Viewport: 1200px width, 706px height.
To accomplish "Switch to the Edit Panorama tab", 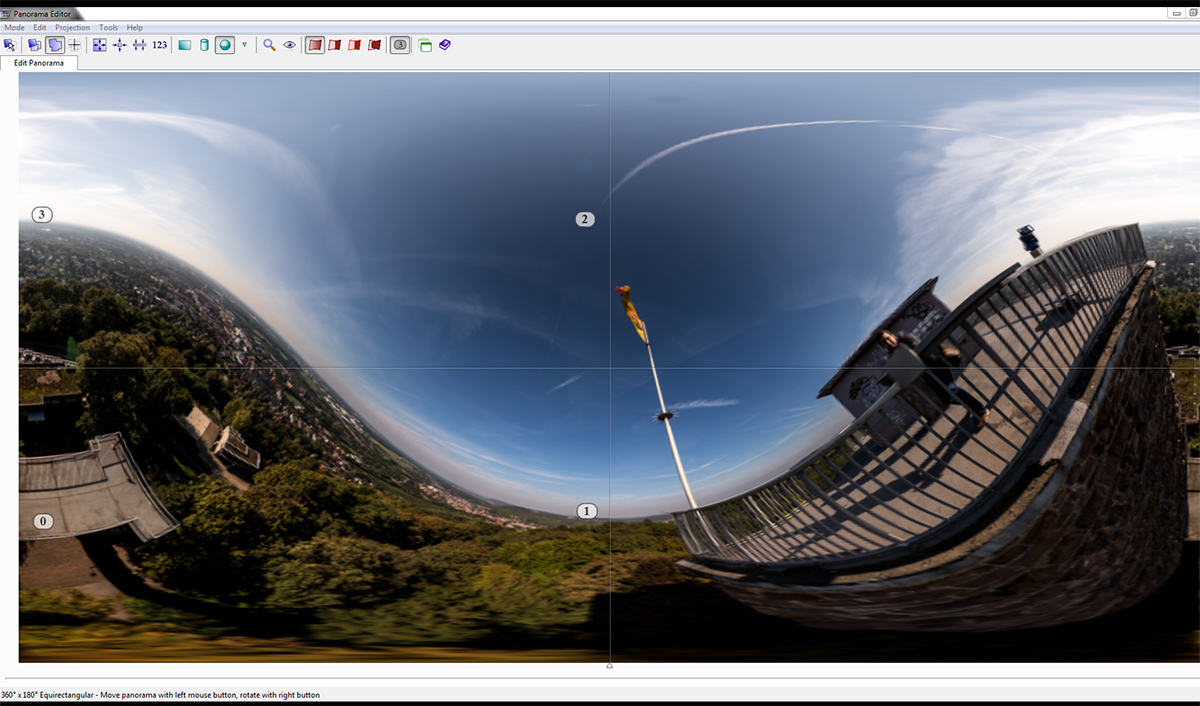I will (39, 63).
